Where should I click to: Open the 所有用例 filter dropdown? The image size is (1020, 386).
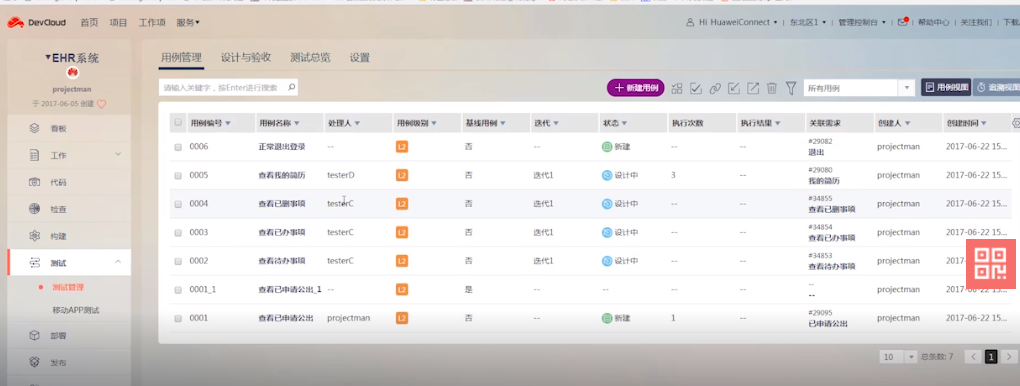859,88
